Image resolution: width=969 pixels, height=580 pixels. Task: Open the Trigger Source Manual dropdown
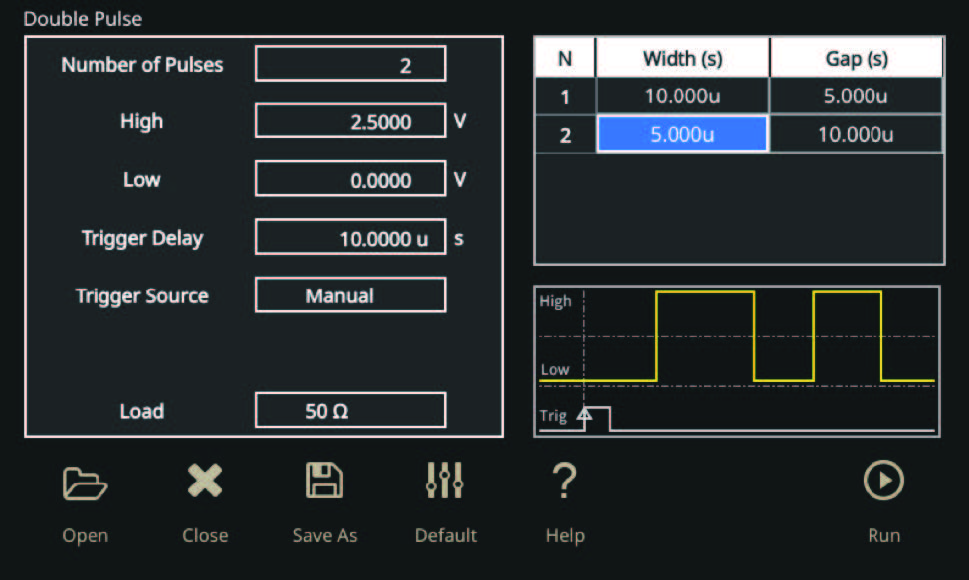click(x=350, y=296)
